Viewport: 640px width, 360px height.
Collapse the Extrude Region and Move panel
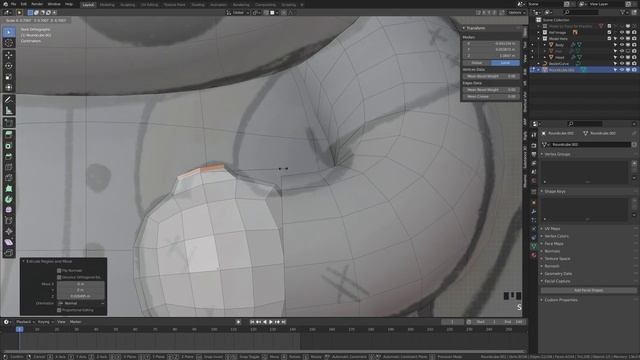[x=24, y=261]
